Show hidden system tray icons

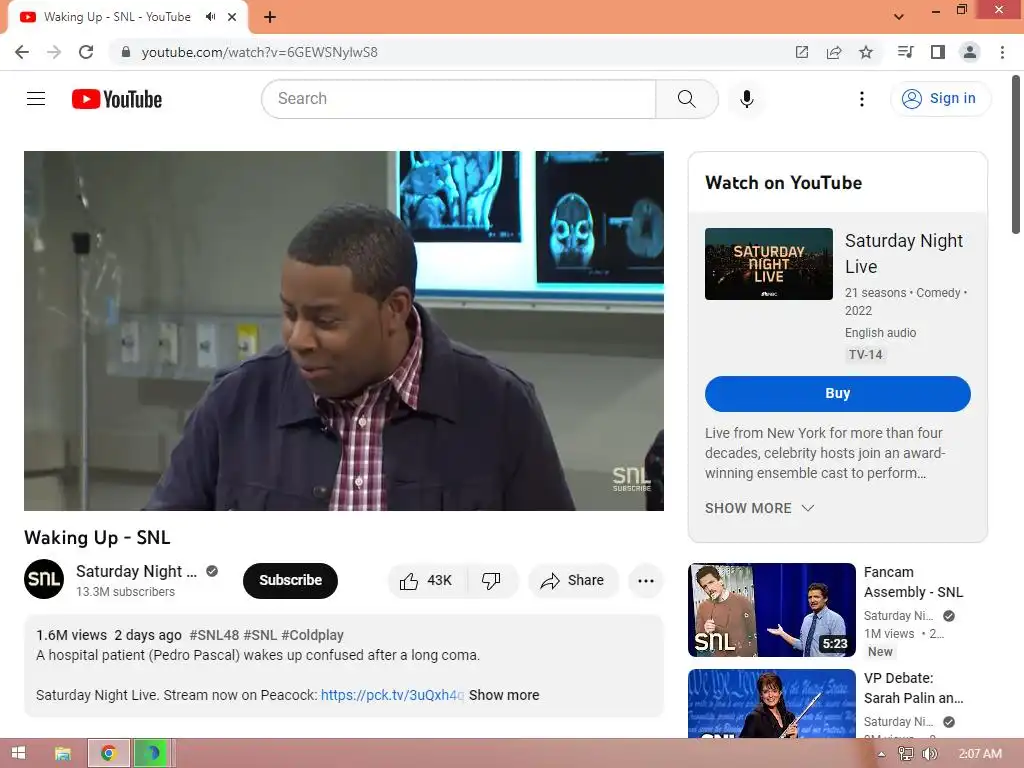(882, 754)
